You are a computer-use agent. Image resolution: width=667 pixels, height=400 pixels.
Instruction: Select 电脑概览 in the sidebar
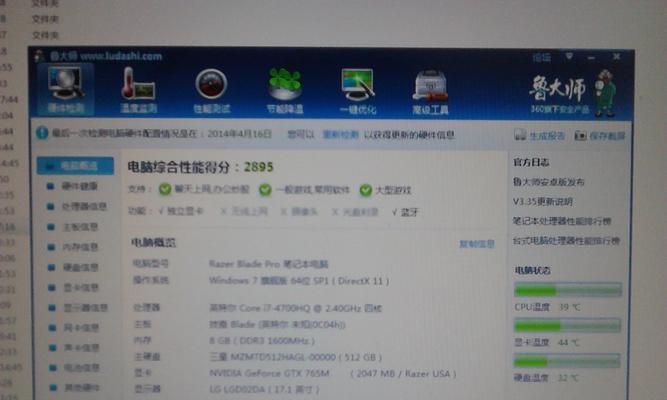point(75,166)
